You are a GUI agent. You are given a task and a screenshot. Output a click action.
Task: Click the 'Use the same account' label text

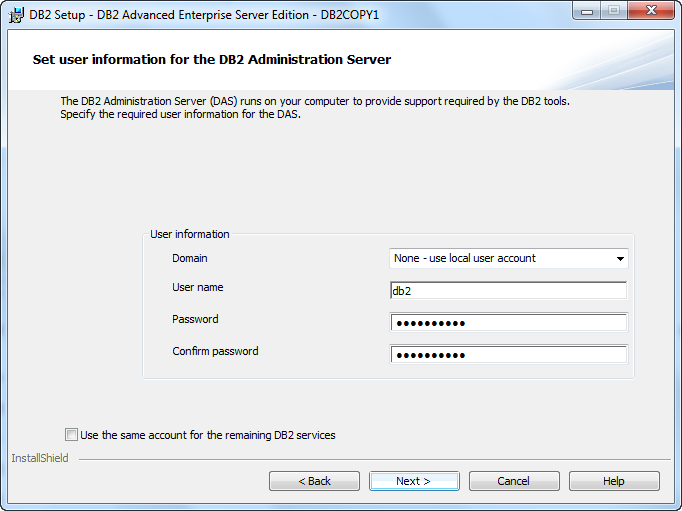click(208, 435)
